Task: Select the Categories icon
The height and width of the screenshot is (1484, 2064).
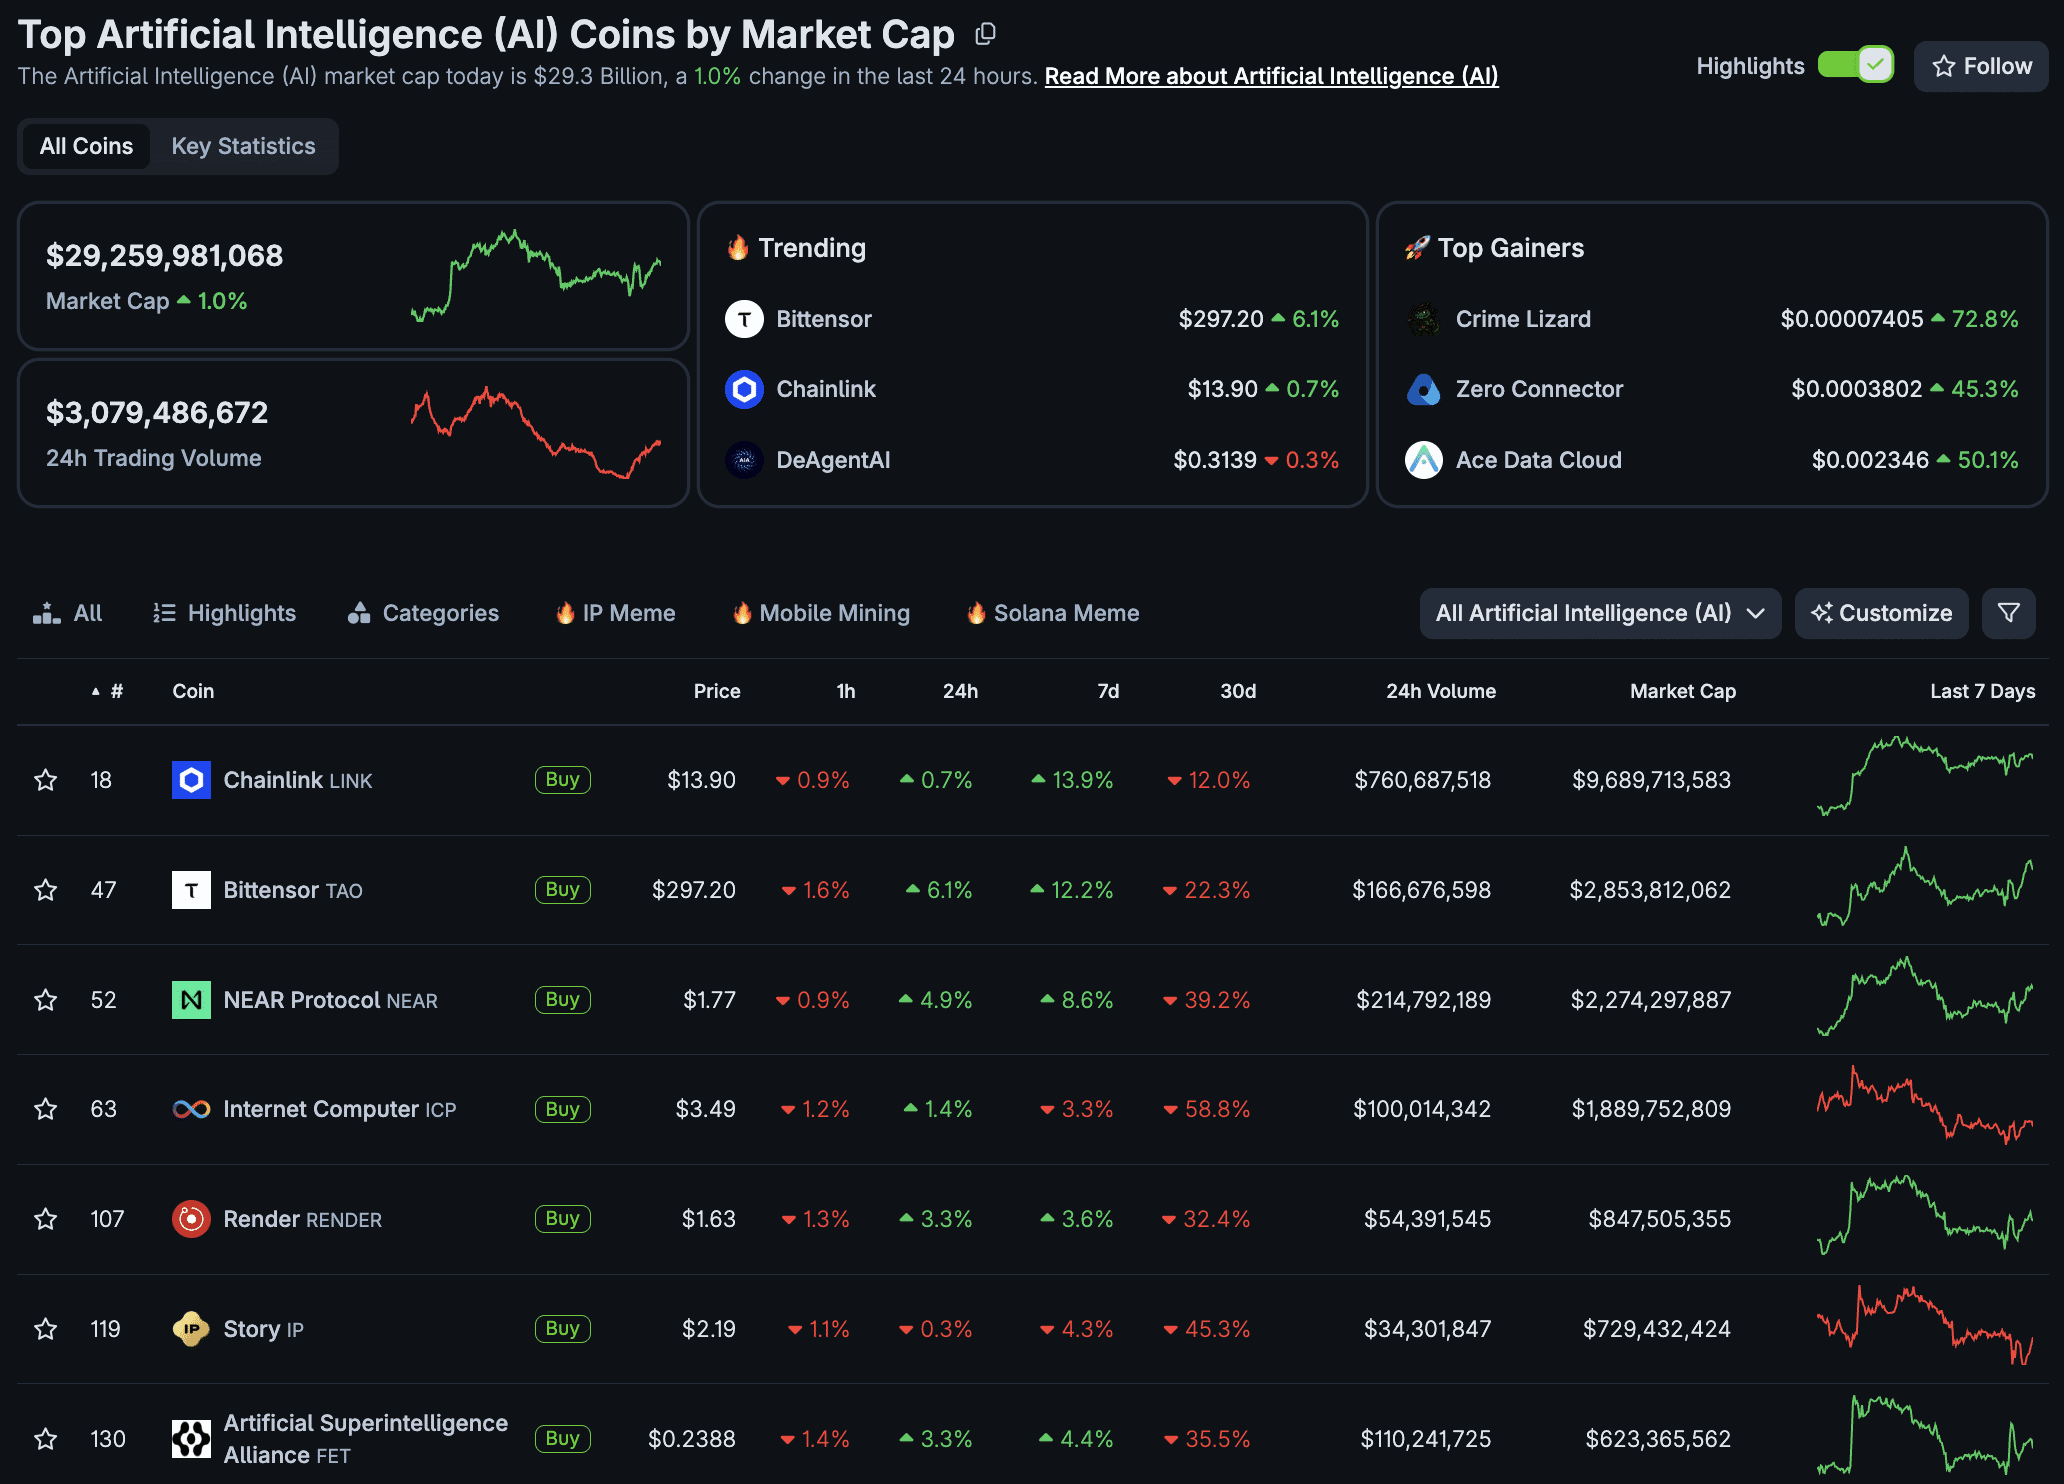Action: point(360,612)
